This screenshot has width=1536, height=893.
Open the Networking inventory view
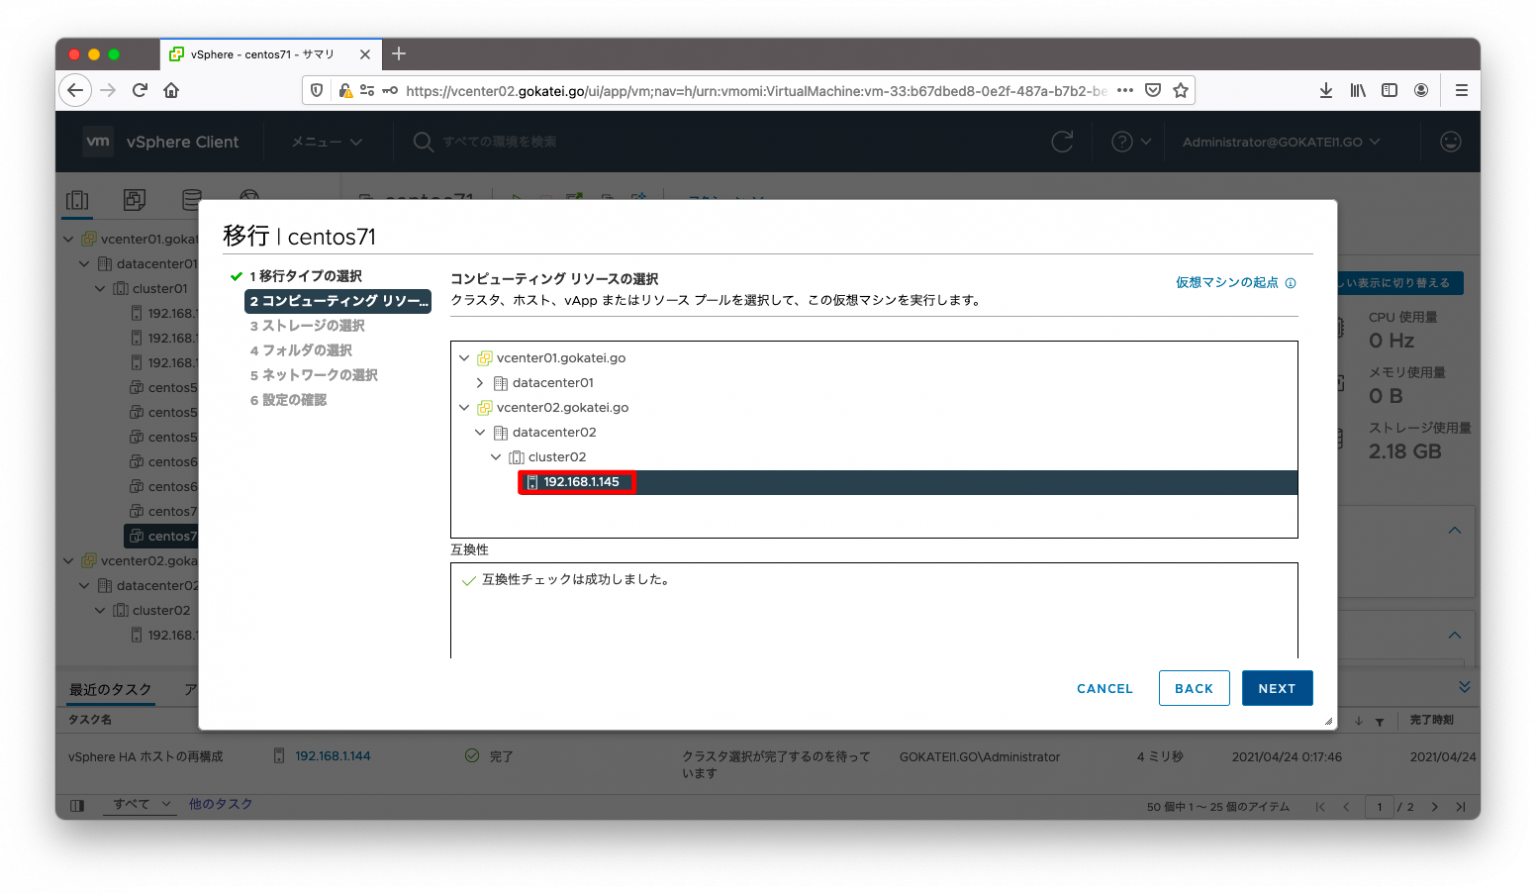pyautogui.click(x=248, y=199)
